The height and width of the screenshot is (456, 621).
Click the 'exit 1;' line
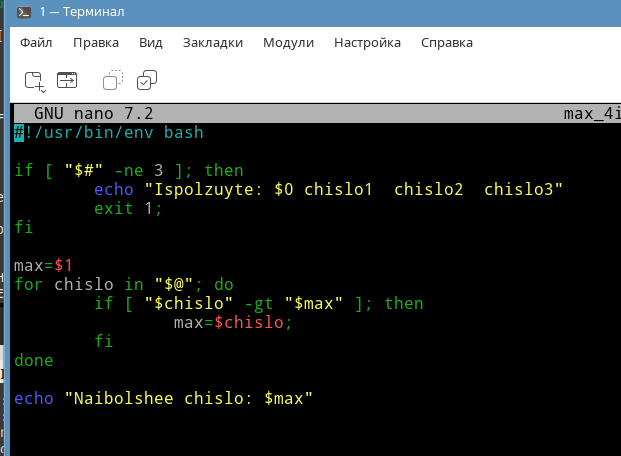click(x=128, y=208)
